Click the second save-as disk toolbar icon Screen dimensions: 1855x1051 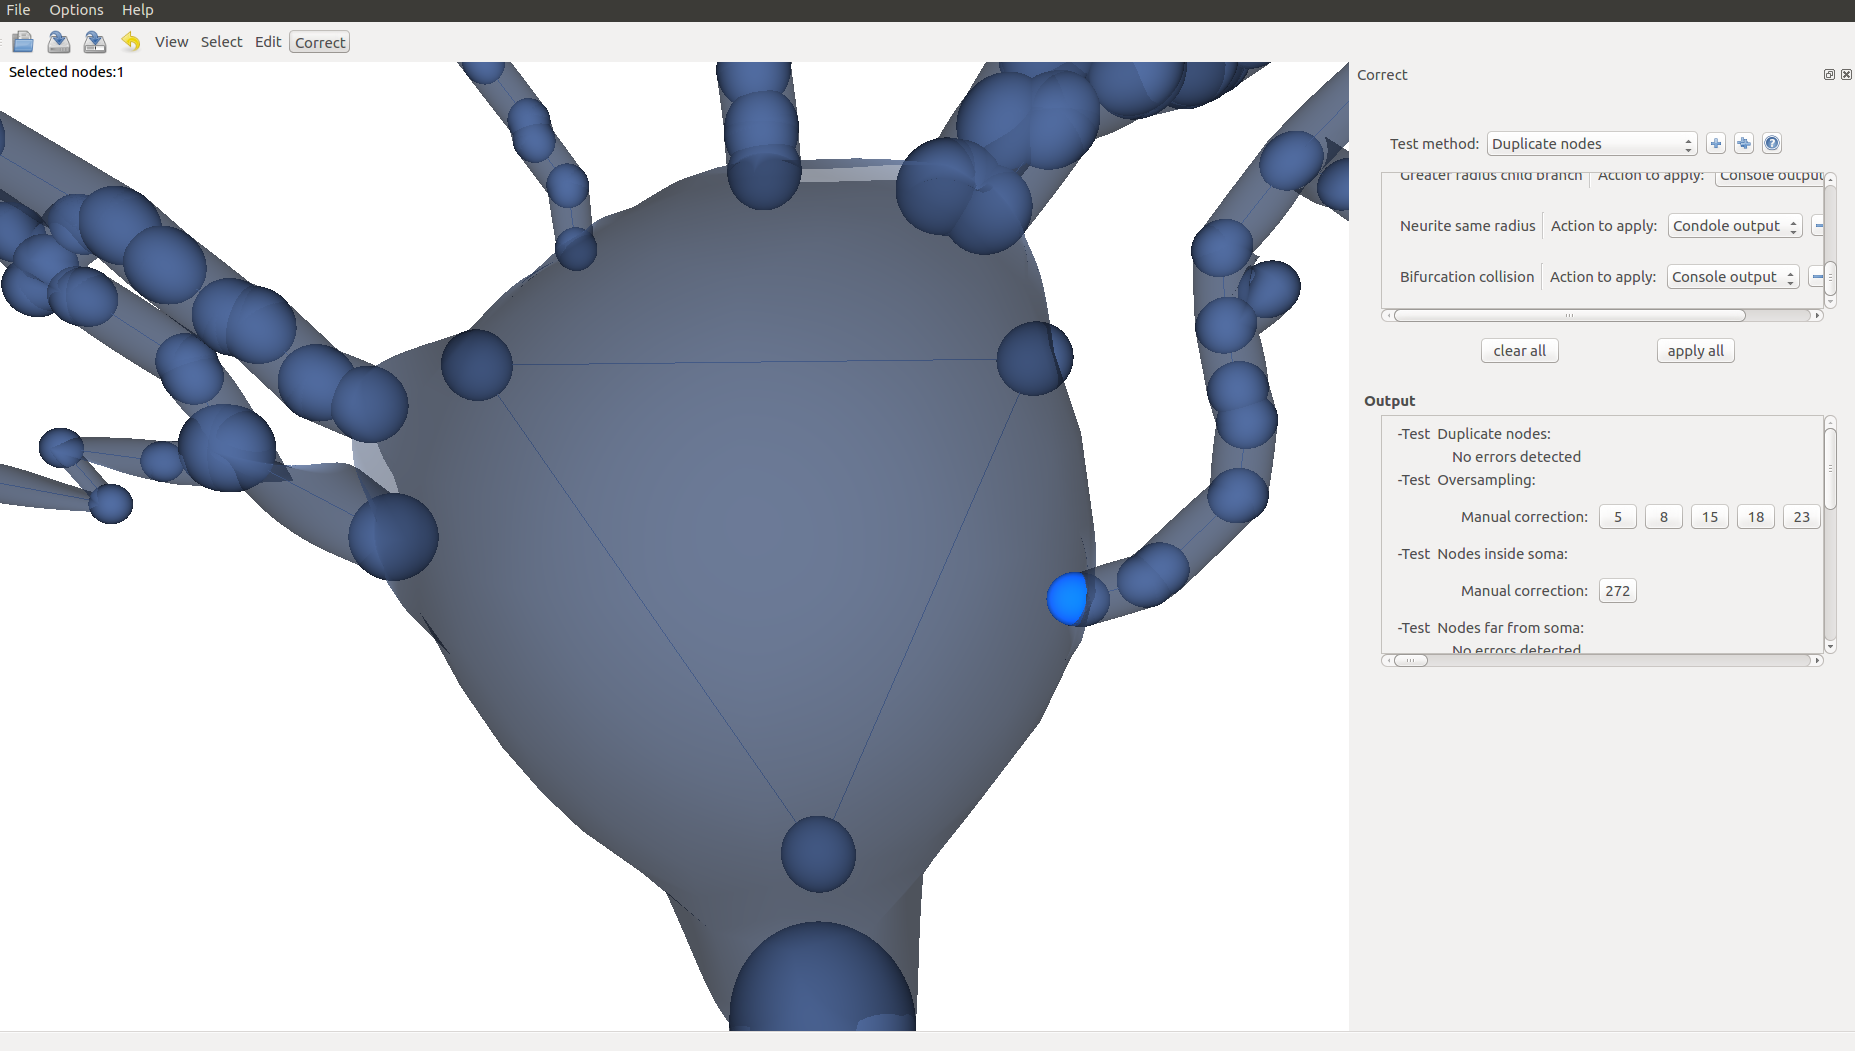(x=95, y=42)
